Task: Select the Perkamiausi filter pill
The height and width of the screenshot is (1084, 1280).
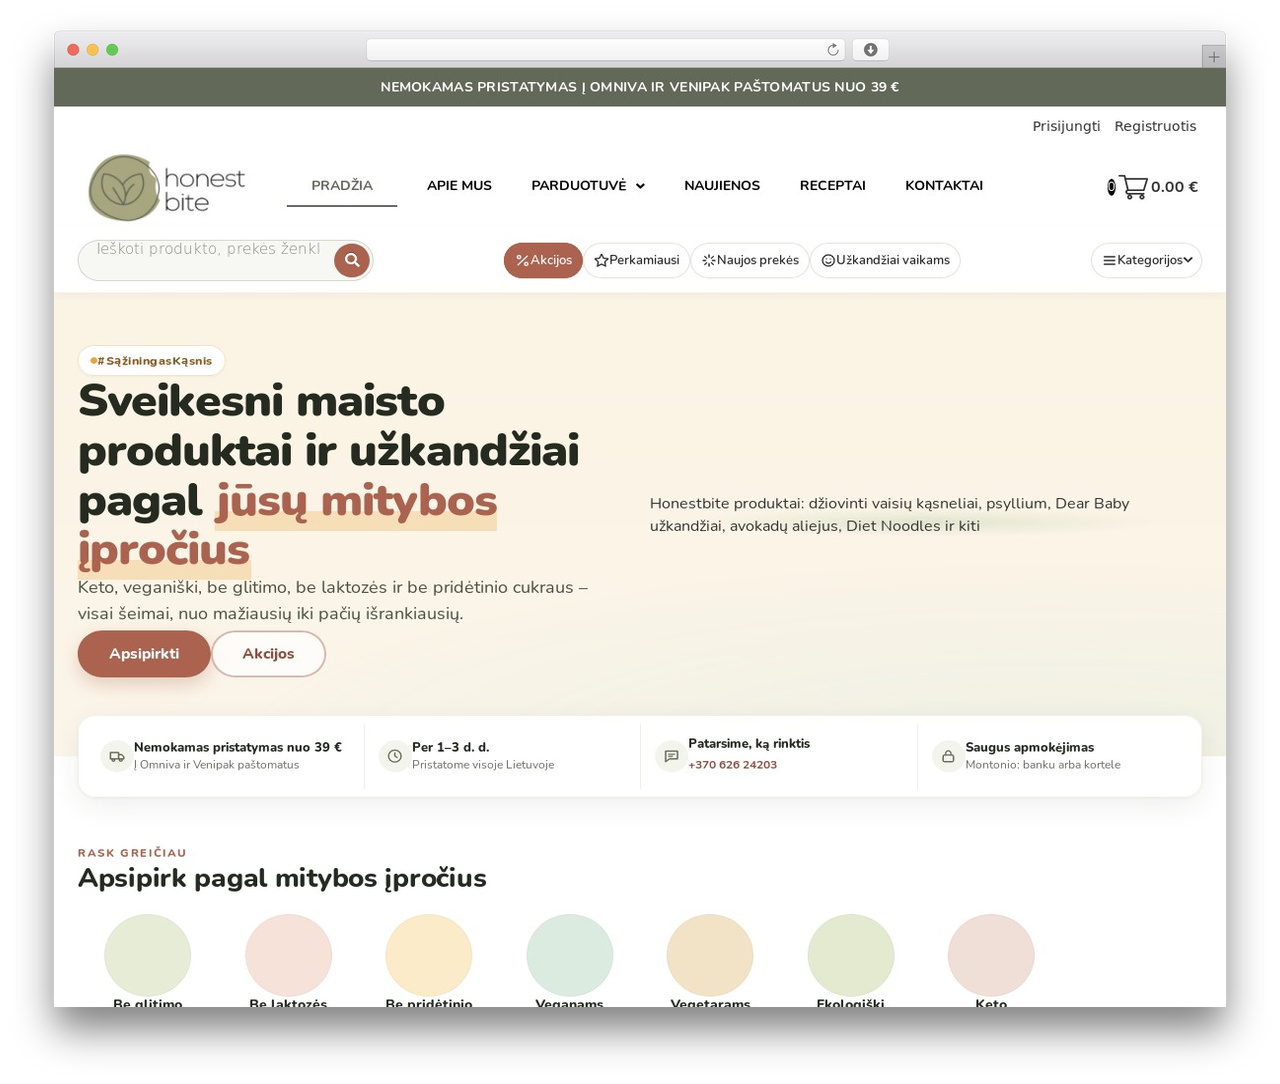Action: tap(637, 261)
